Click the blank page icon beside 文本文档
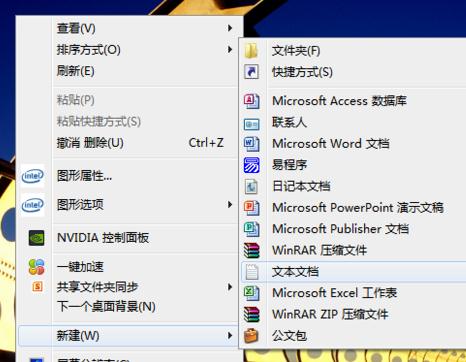Image resolution: width=466 pixels, height=362 pixels. (x=252, y=272)
